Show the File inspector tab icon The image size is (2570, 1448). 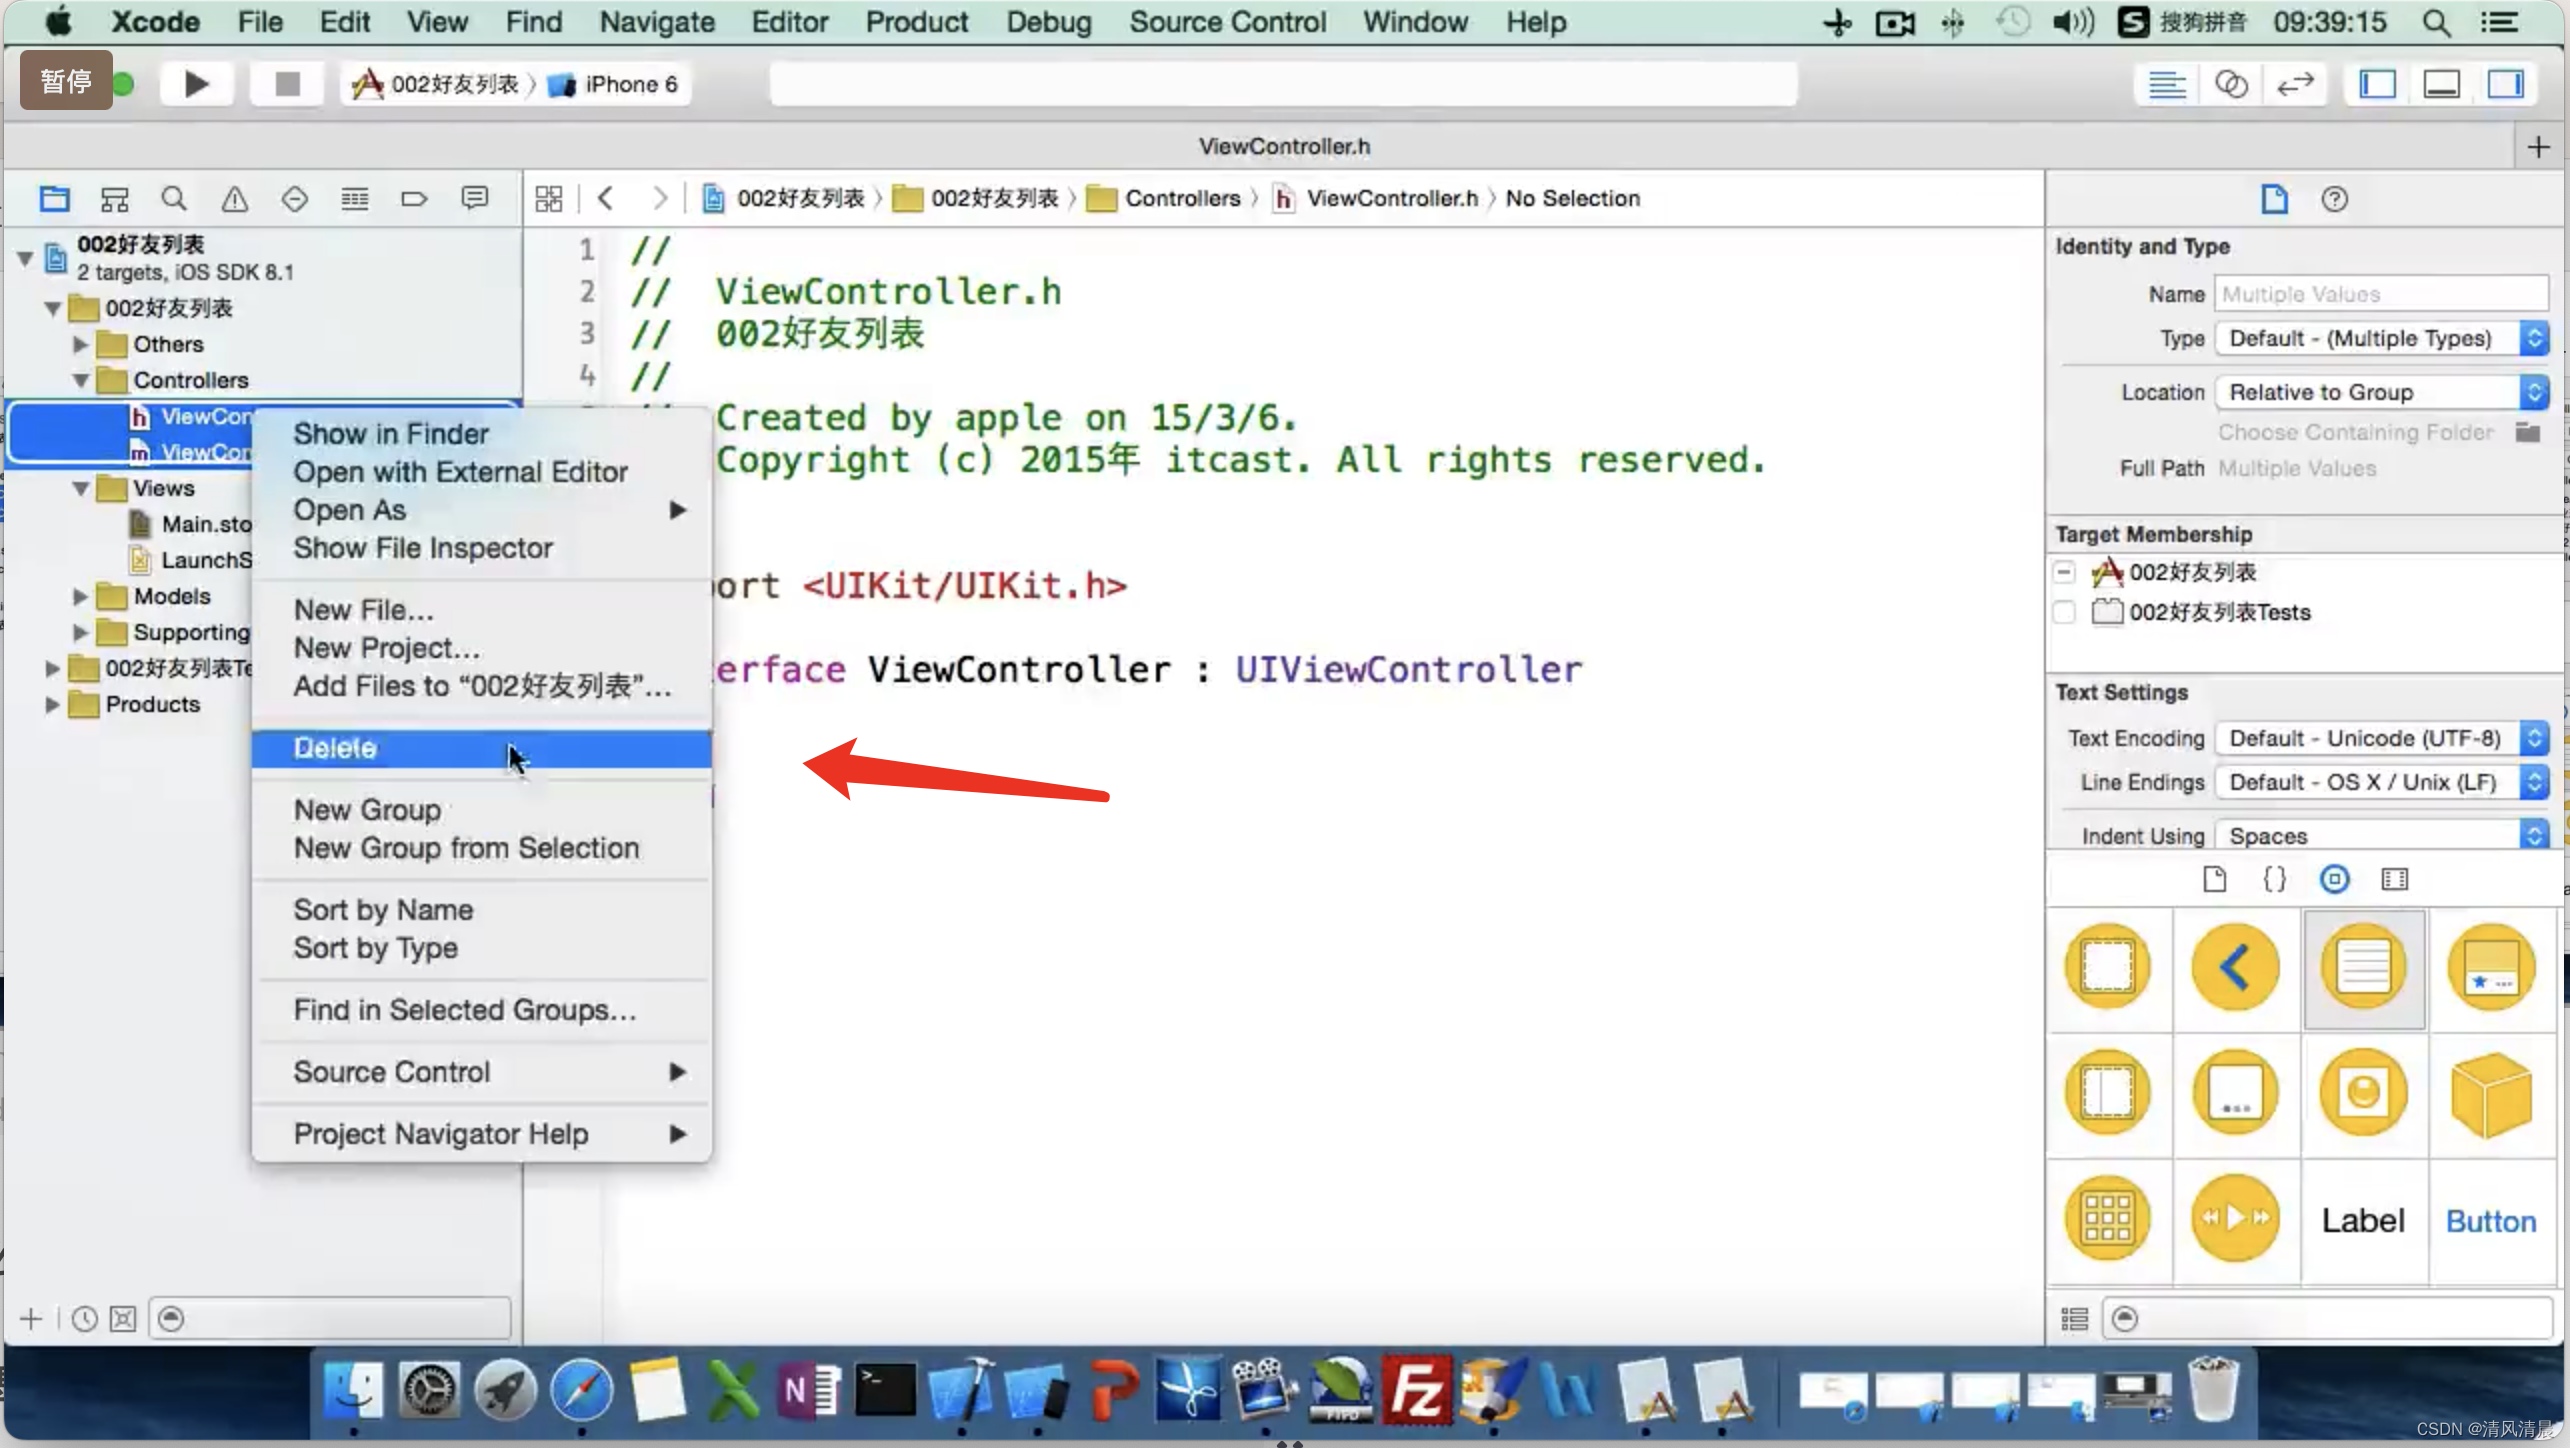click(x=2274, y=198)
